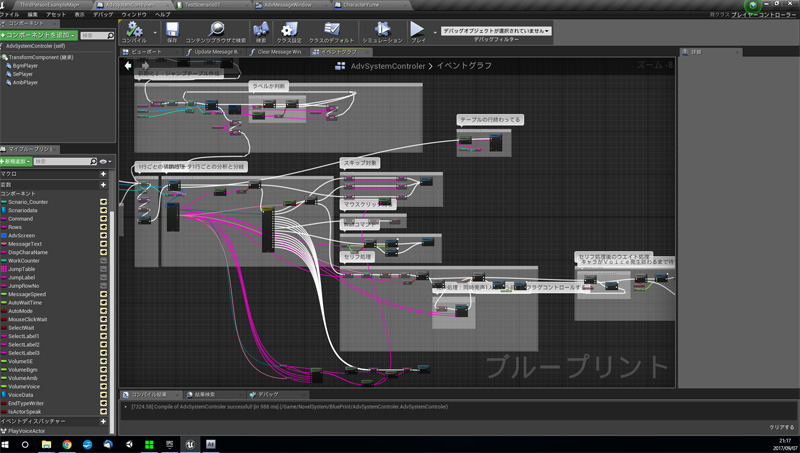Switch to Clear Message Win tab
800x453 pixels.
pos(279,52)
